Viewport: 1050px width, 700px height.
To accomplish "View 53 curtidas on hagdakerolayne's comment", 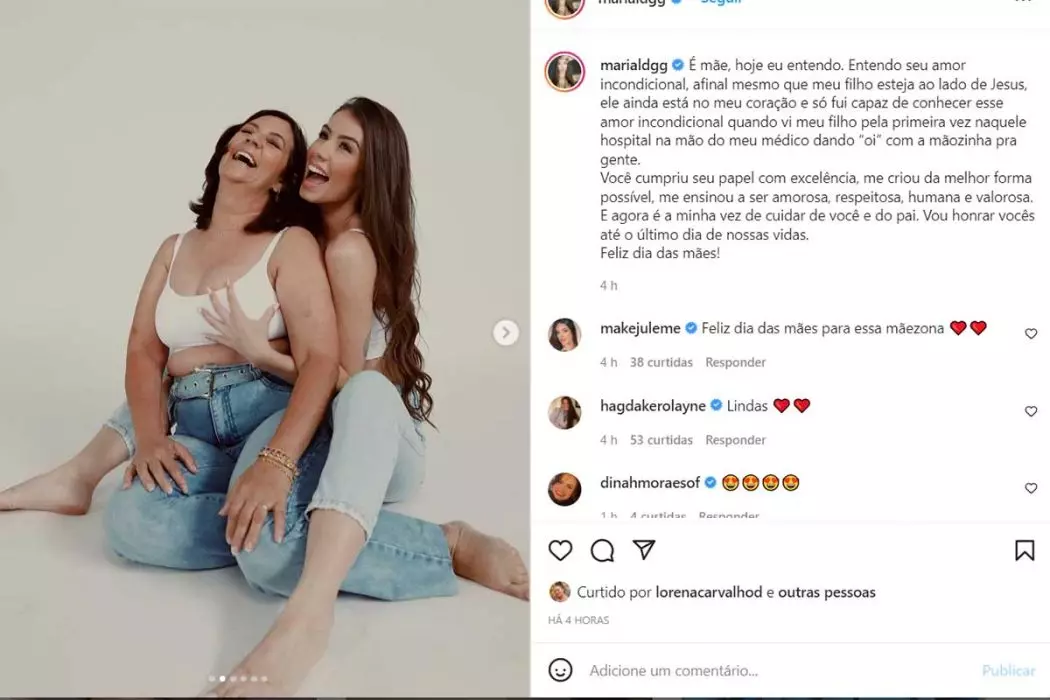I will click(661, 440).
